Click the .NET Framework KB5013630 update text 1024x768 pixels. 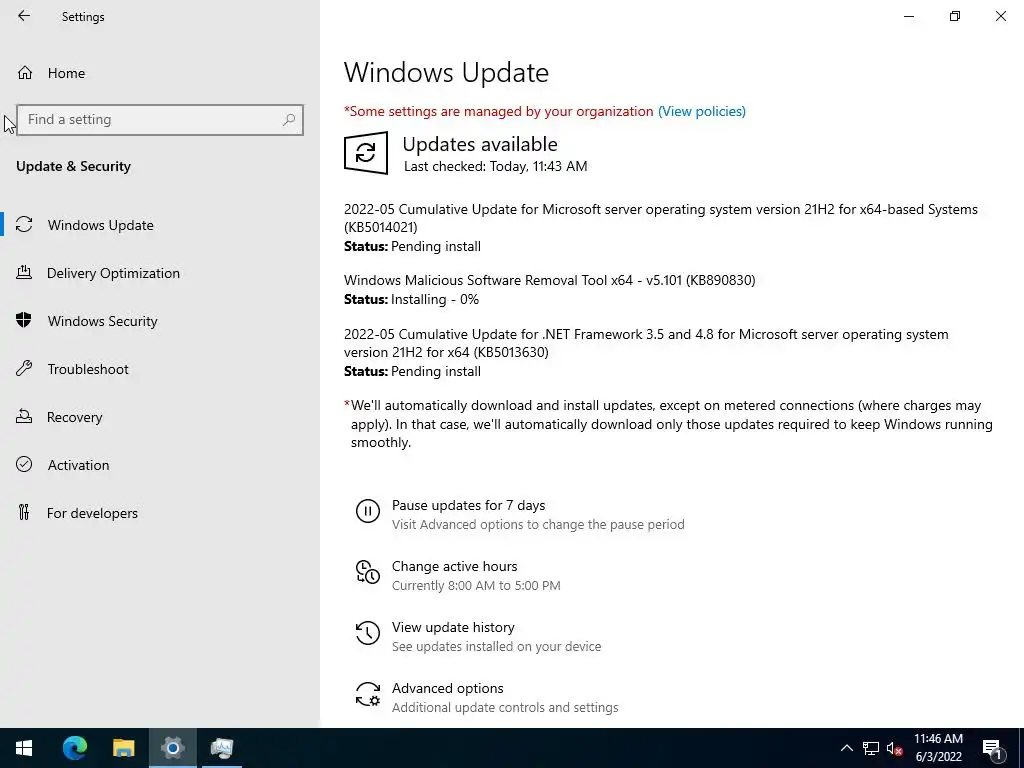point(646,343)
